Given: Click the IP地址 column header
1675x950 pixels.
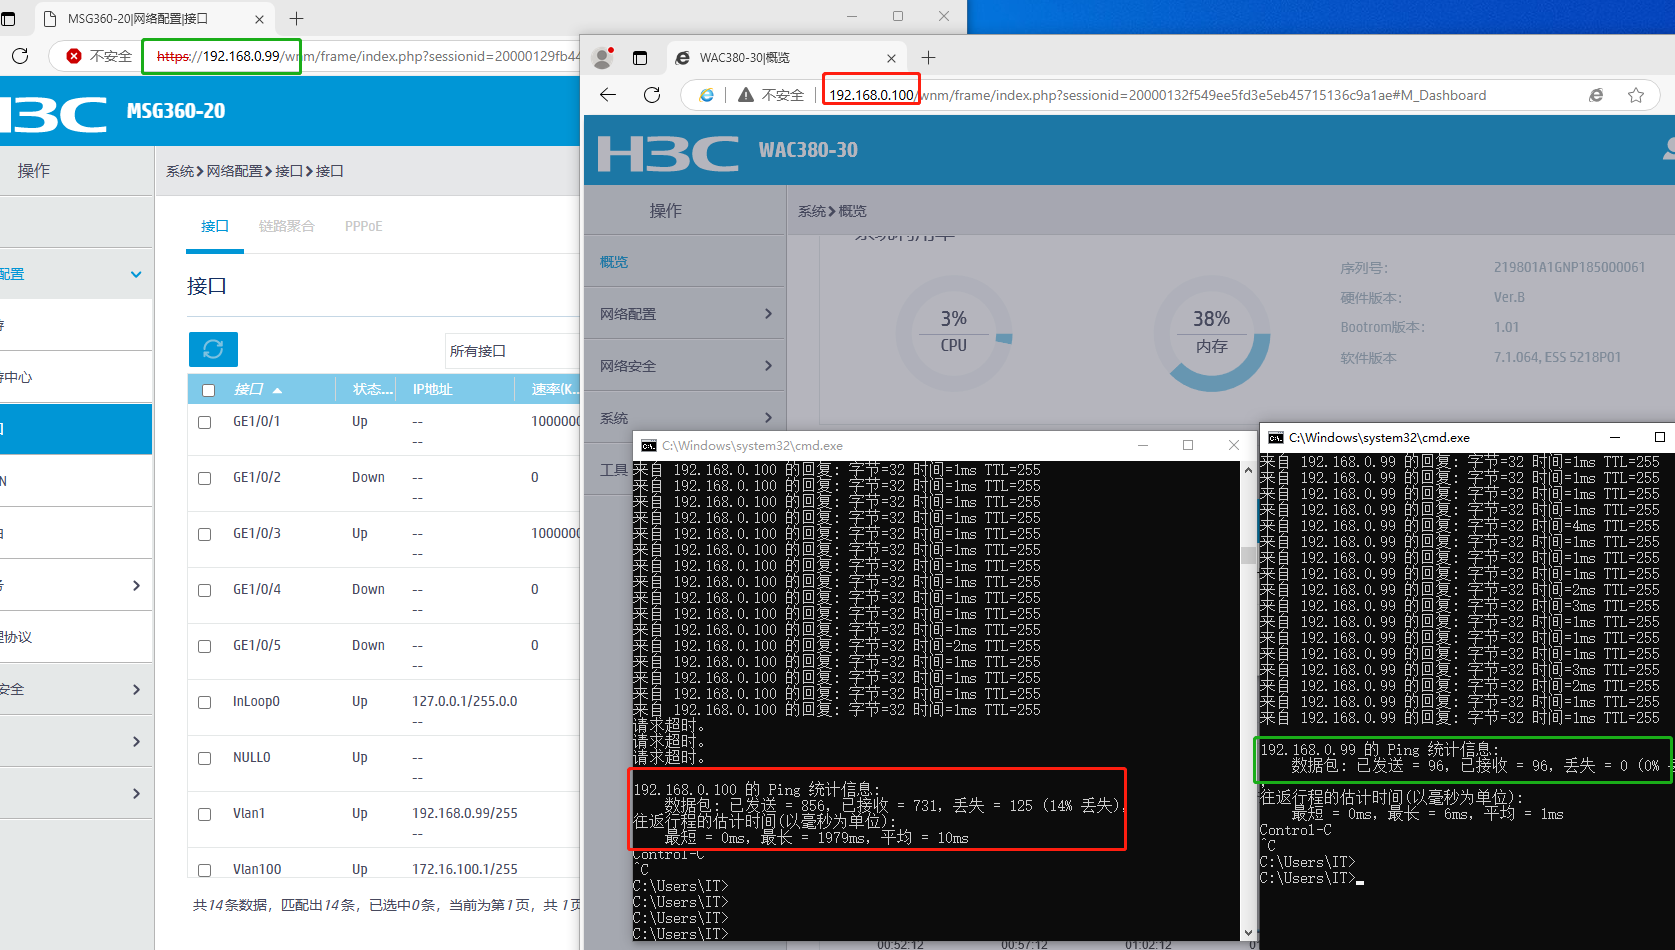Looking at the screenshot, I should tap(433, 390).
